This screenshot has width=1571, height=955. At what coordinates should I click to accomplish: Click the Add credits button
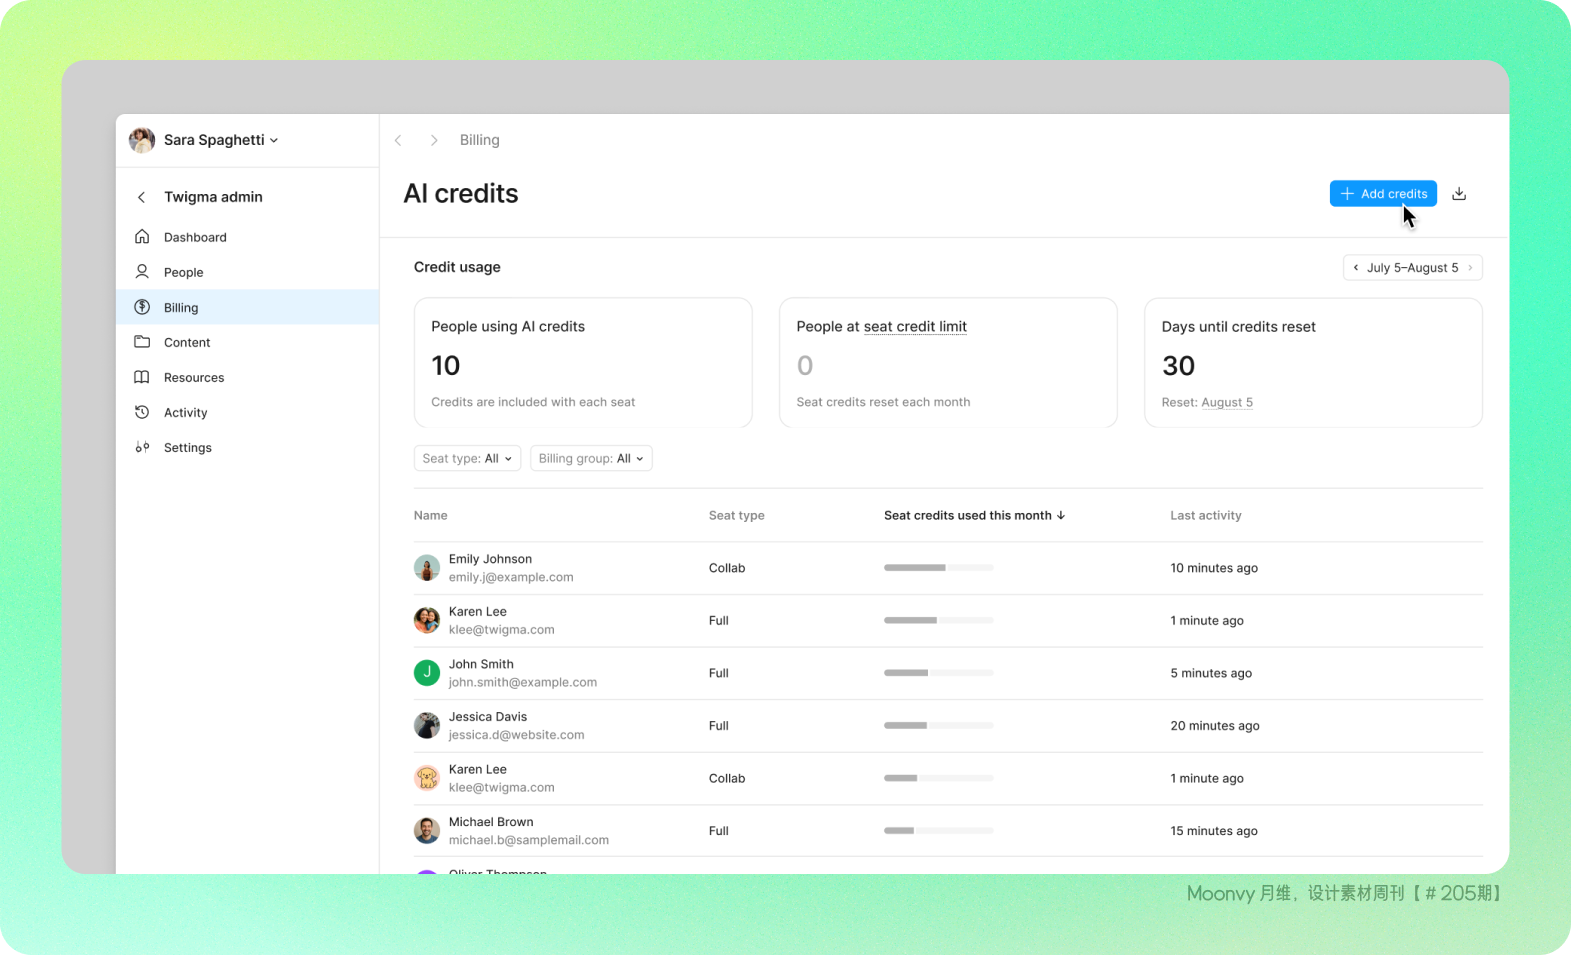coord(1382,194)
